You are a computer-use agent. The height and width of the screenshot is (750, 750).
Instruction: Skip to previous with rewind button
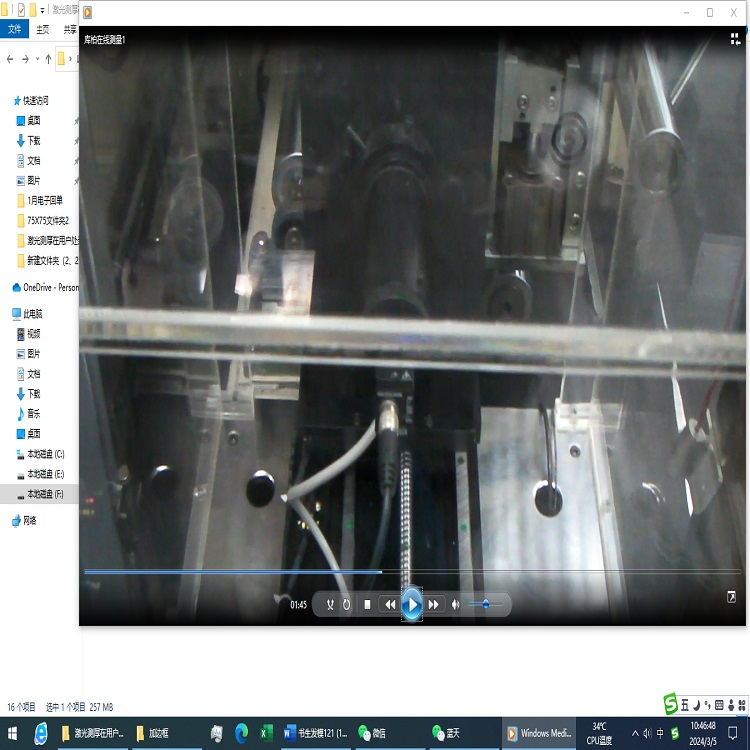[390, 604]
